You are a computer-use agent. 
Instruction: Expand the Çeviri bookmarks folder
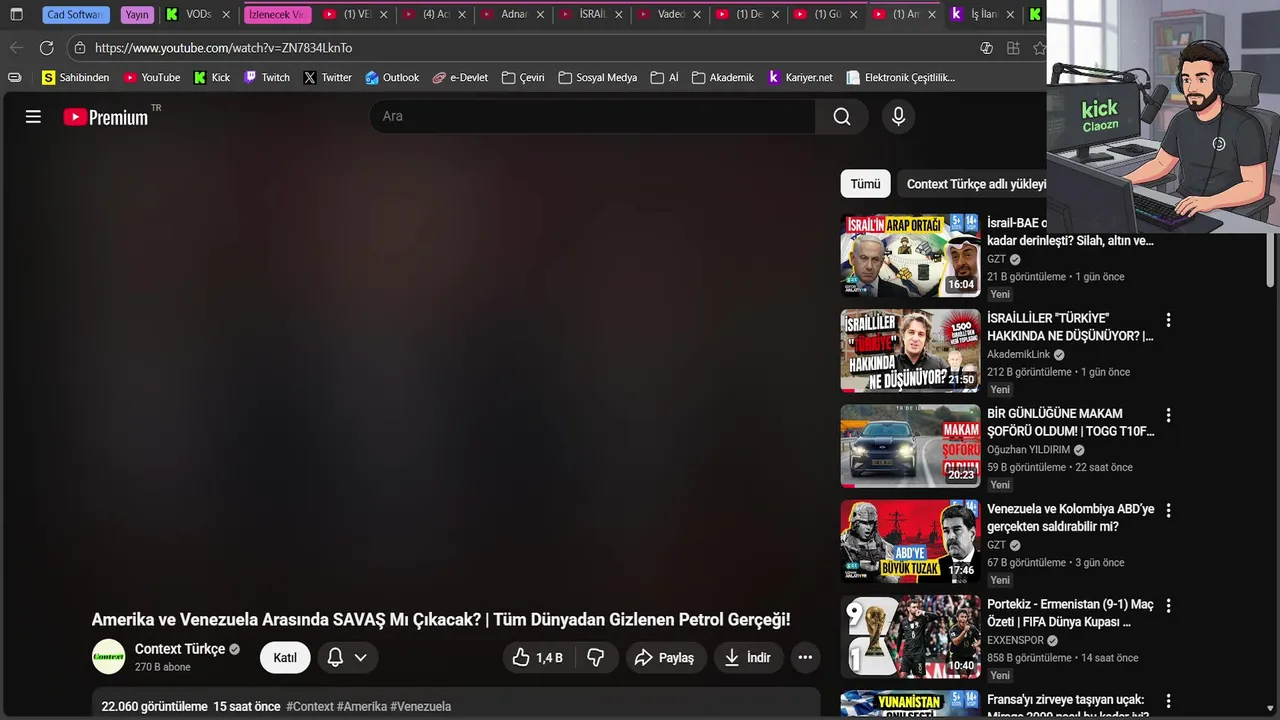(523, 77)
